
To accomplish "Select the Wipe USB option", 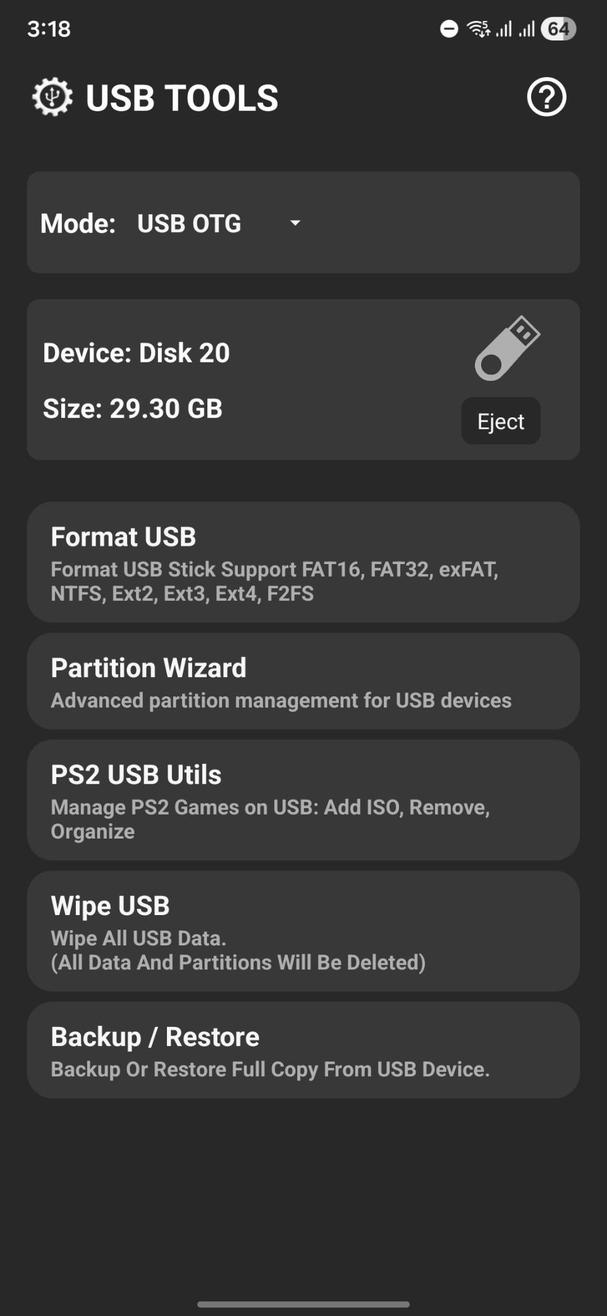I will coord(303,930).
